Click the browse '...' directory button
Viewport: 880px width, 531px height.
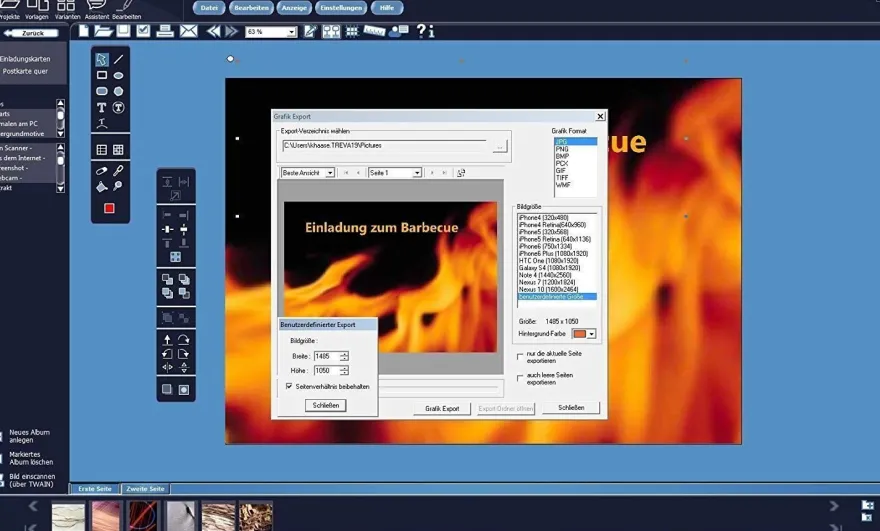(499, 147)
